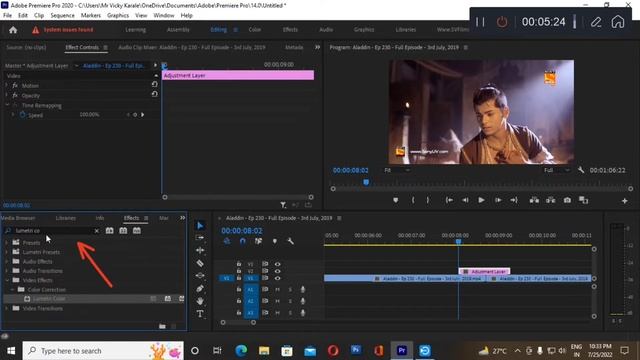The width and height of the screenshot is (640, 360).
Task: Reset the Motion effect parameters
Action: point(154,84)
